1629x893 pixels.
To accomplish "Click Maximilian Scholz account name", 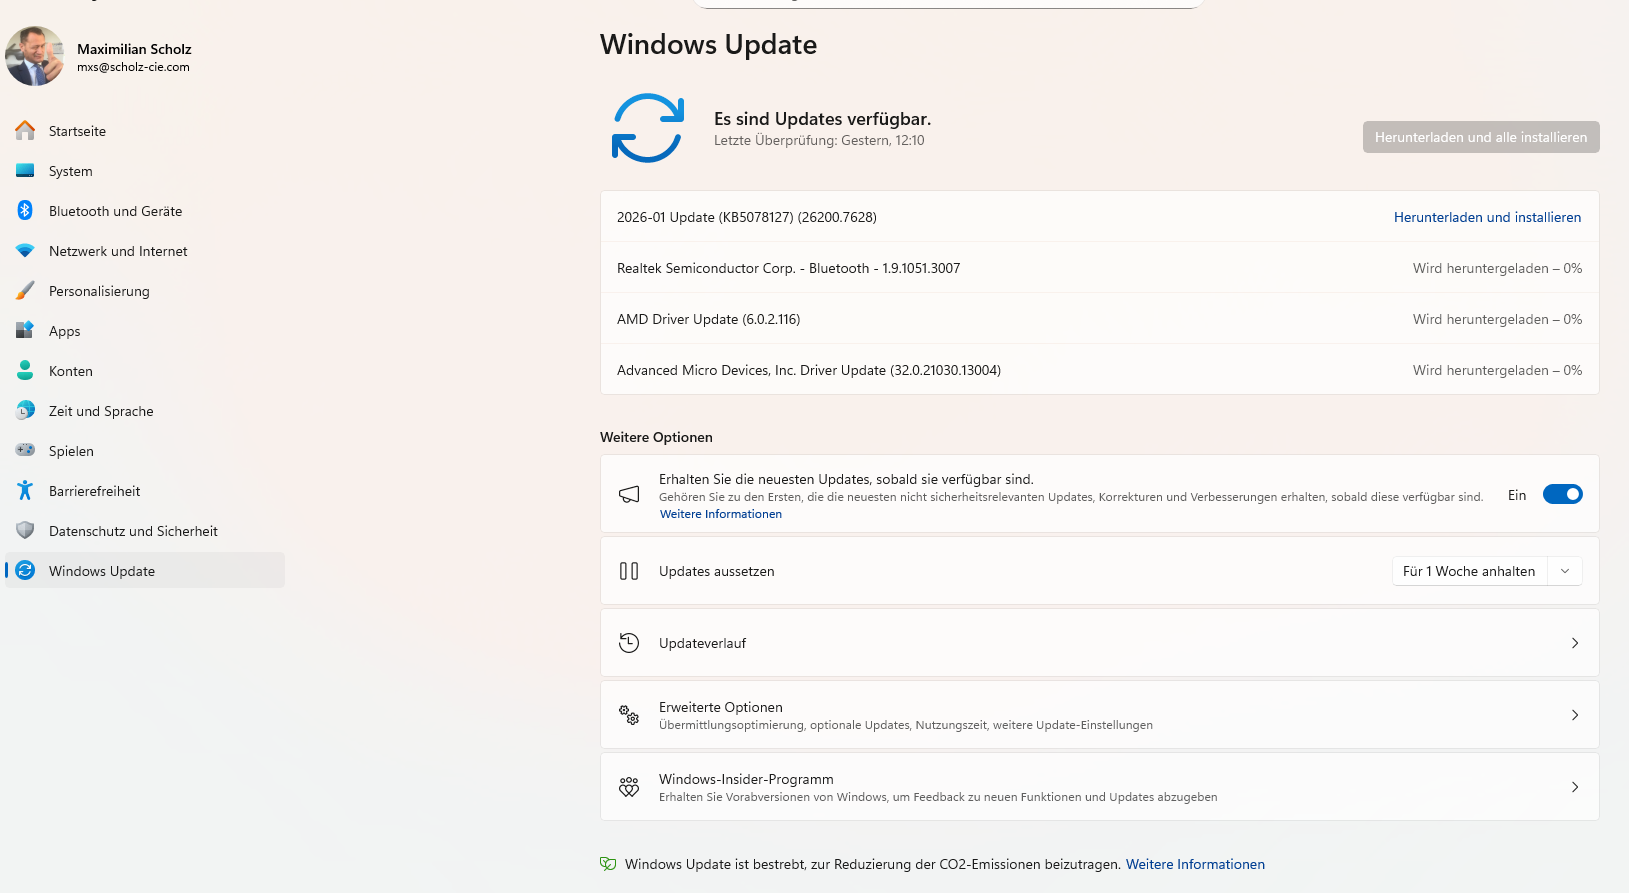I will (x=134, y=49).
